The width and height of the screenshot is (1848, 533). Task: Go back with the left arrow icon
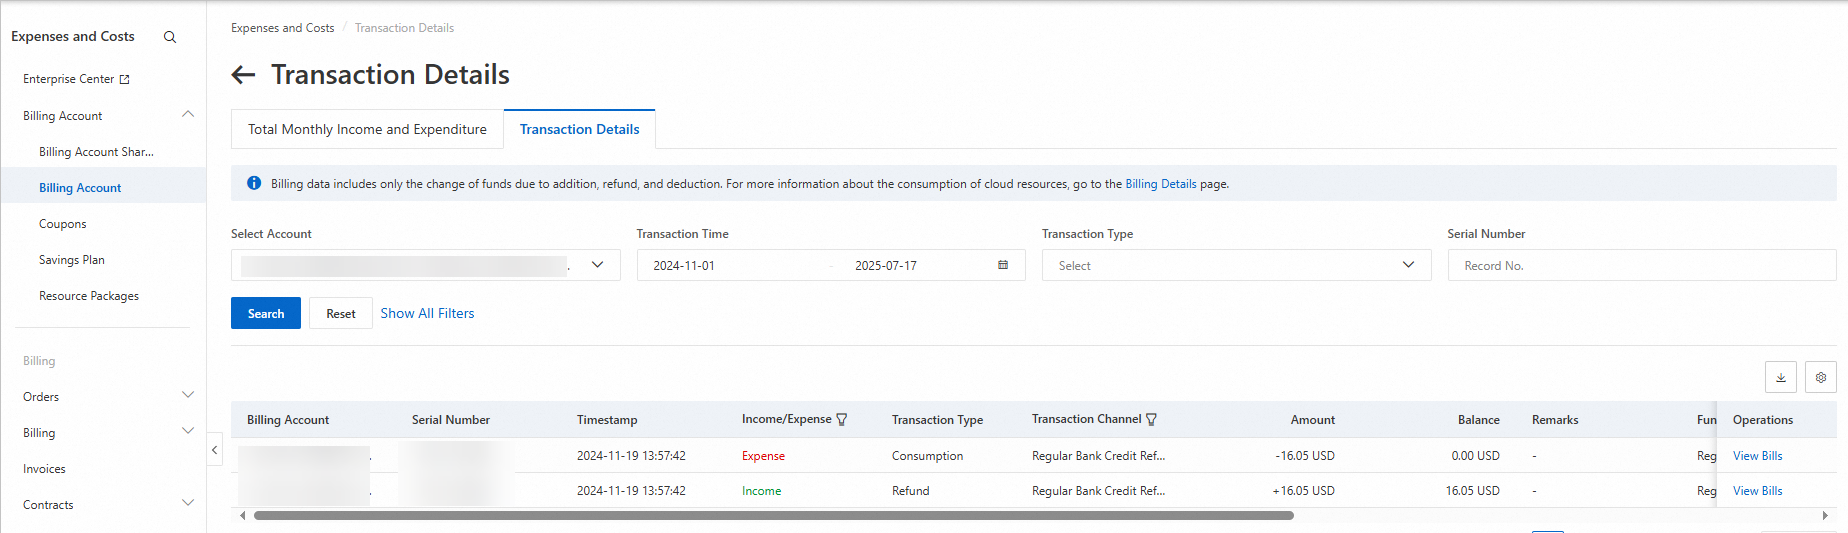(x=243, y=75)
